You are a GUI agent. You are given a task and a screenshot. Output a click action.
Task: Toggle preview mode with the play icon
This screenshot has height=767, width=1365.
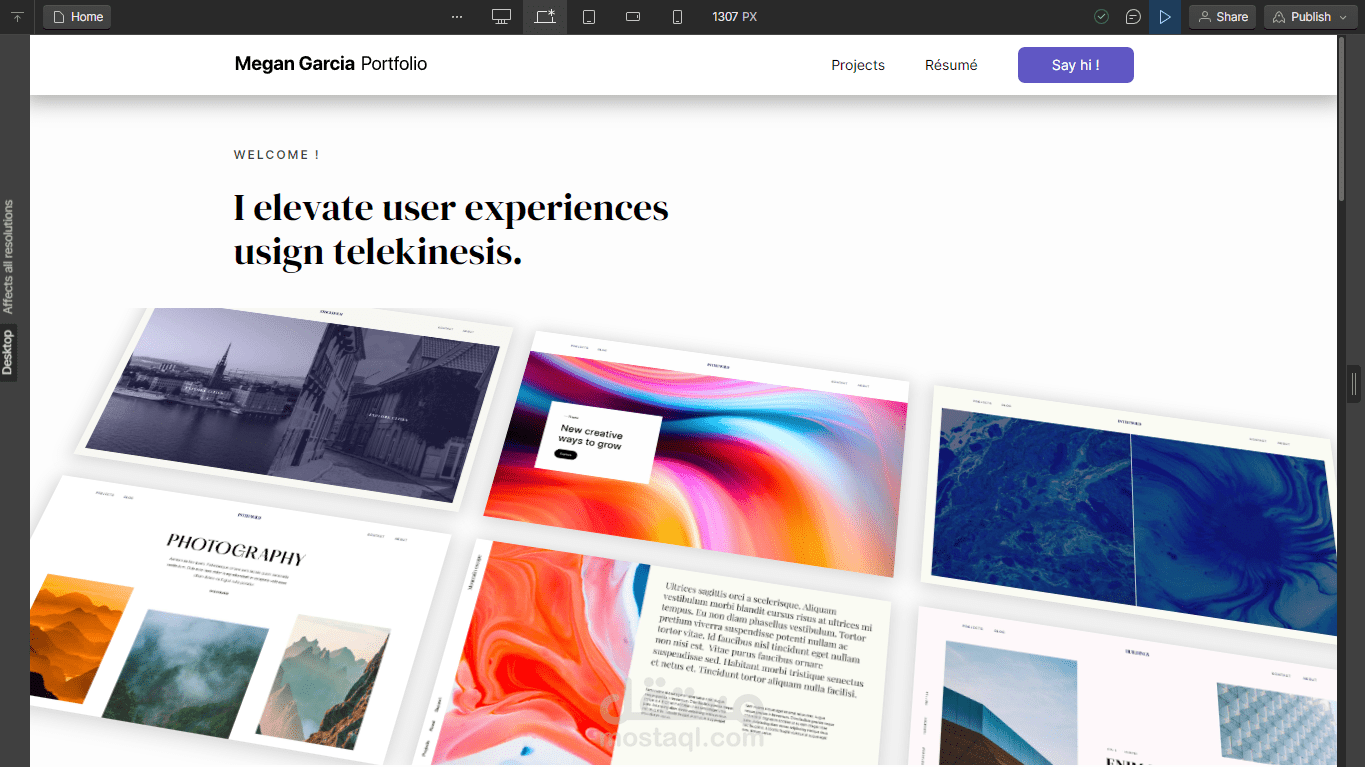[x=1165, y=17]
